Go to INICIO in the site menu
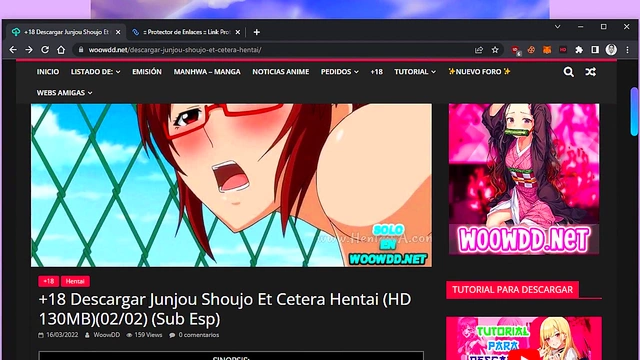The width and height of the screenshot is (640, 360). pyautogui.click(x=48, y=72)
